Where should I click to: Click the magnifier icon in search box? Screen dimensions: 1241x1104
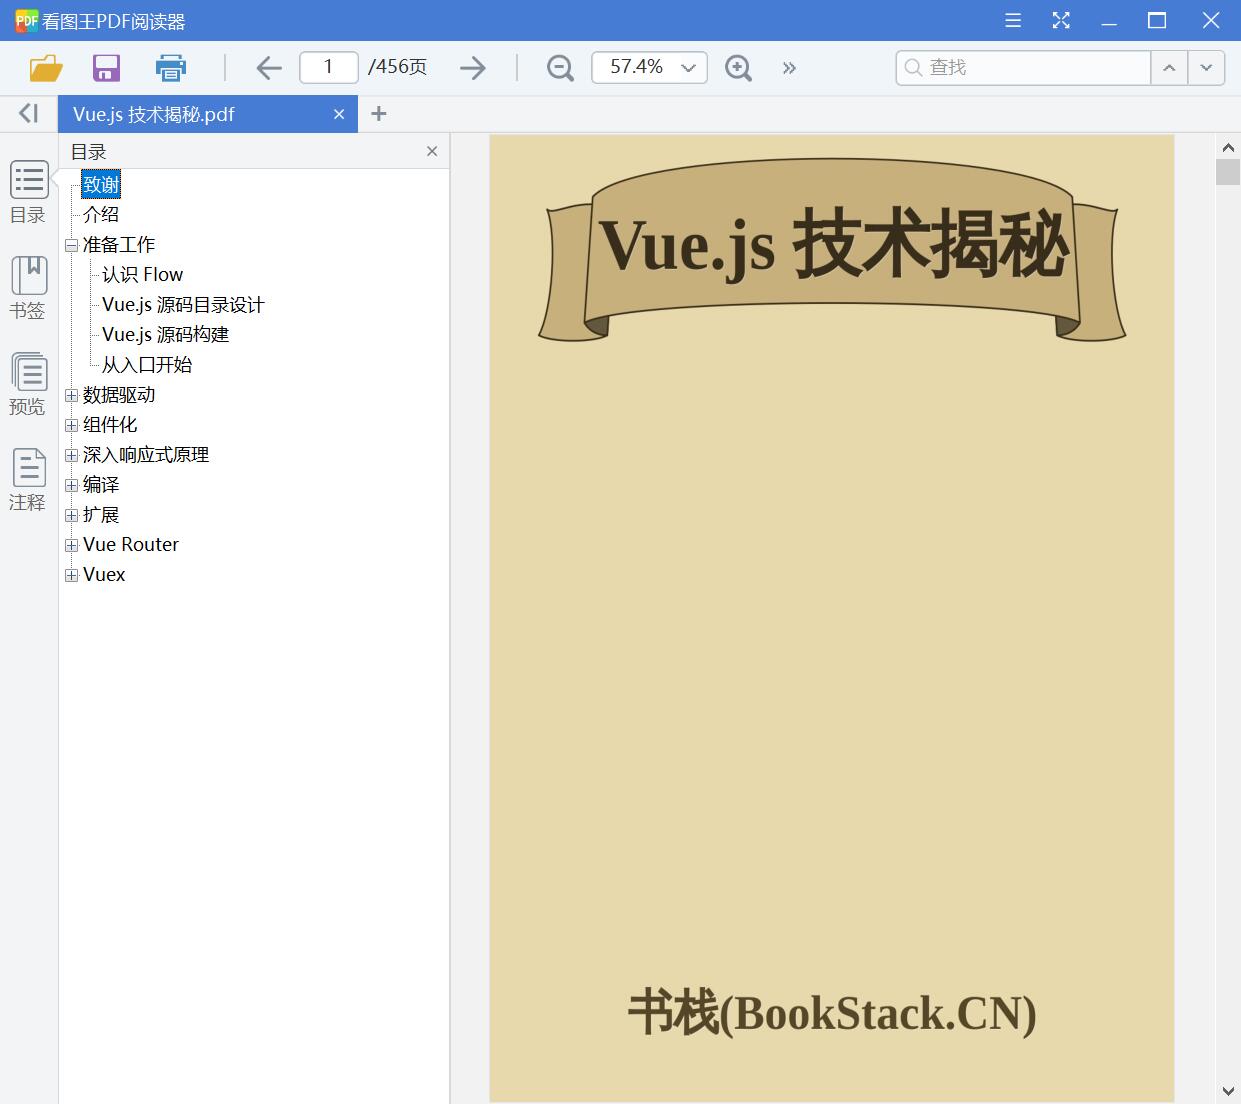(x=912, y=68)
